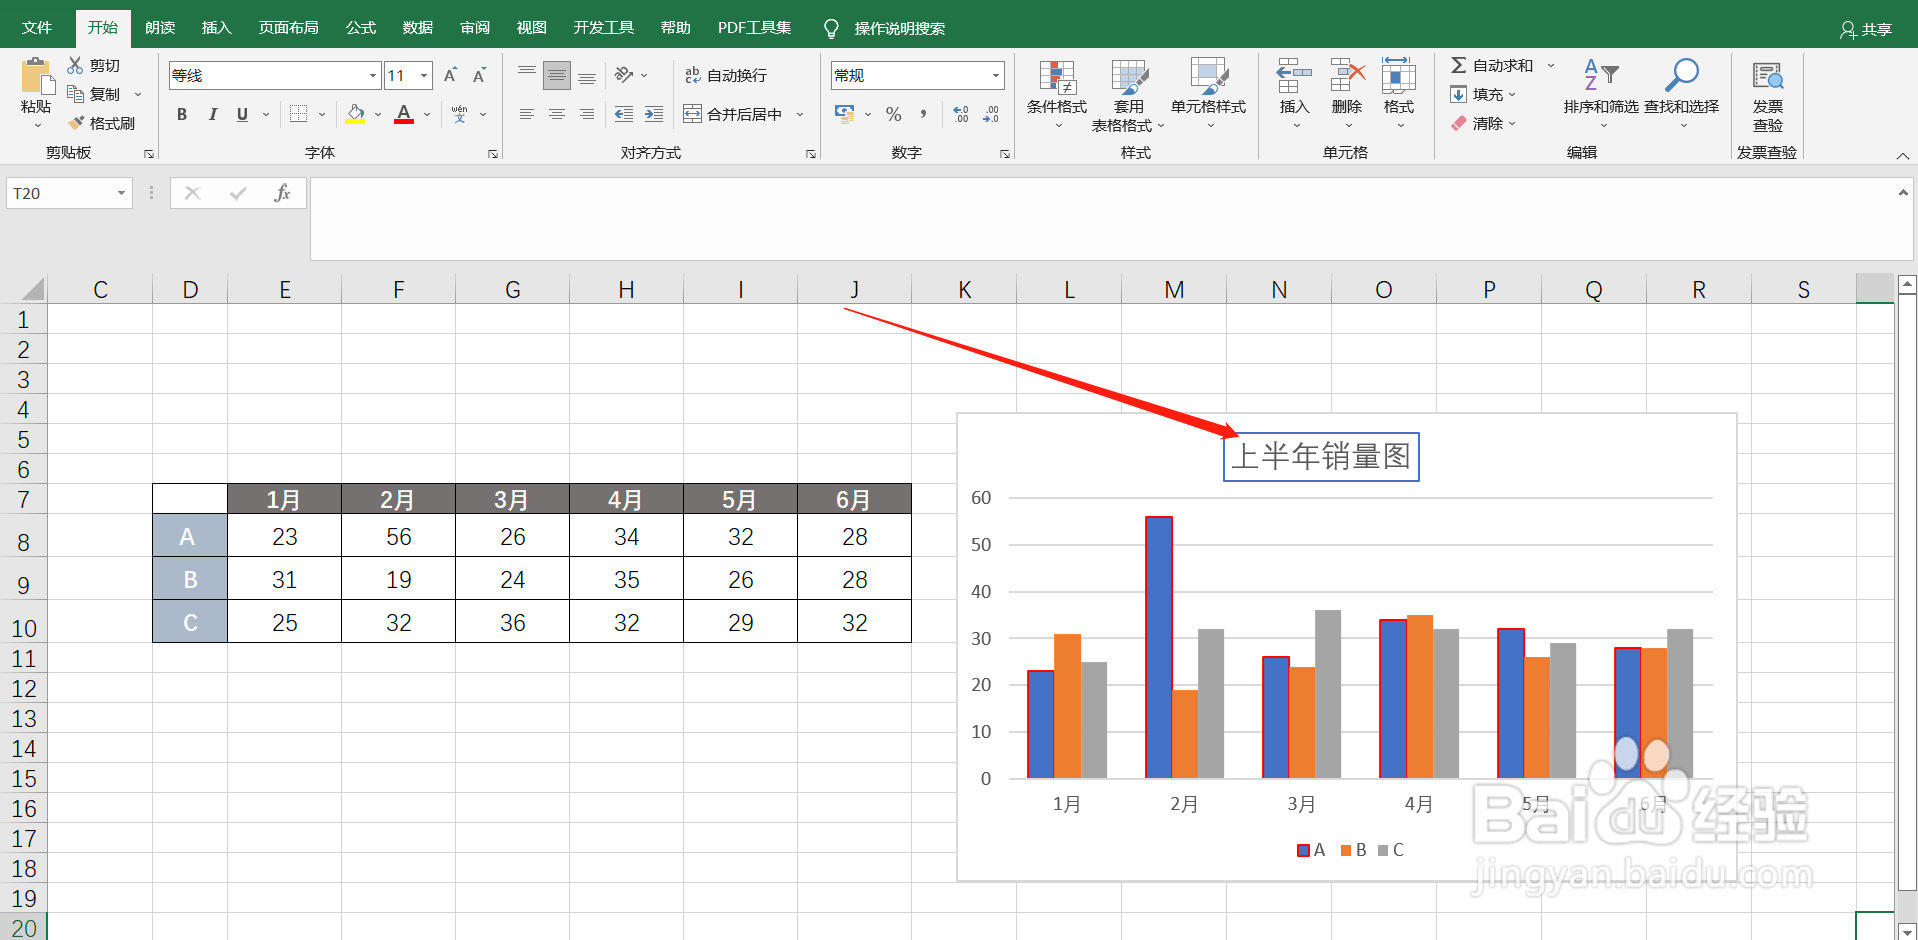The height and width of the screenshot is (940, 1918).
Task: Click the Format cells (格式) icon
Action: 1399,76
